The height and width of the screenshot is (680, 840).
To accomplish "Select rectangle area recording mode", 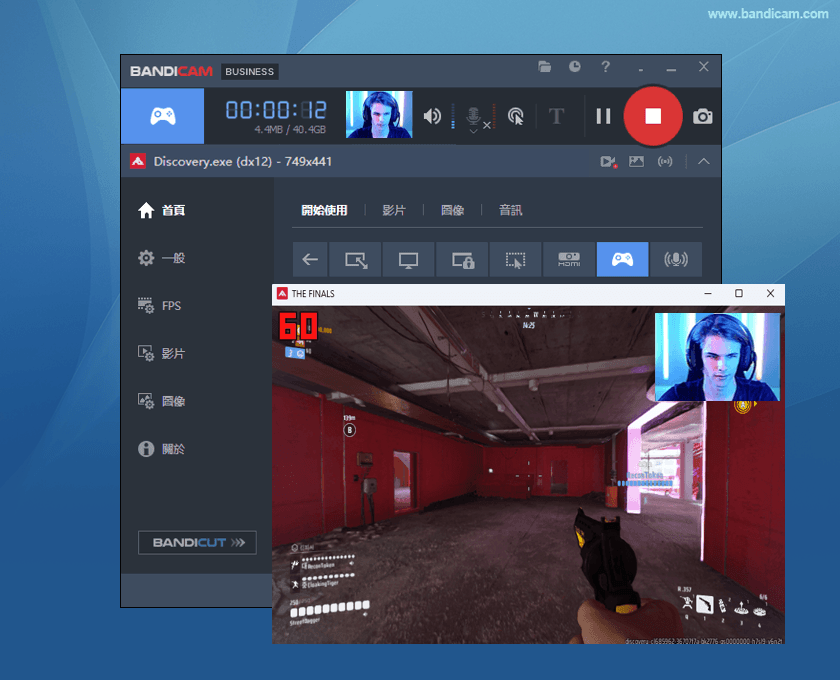I will (356, 259).
